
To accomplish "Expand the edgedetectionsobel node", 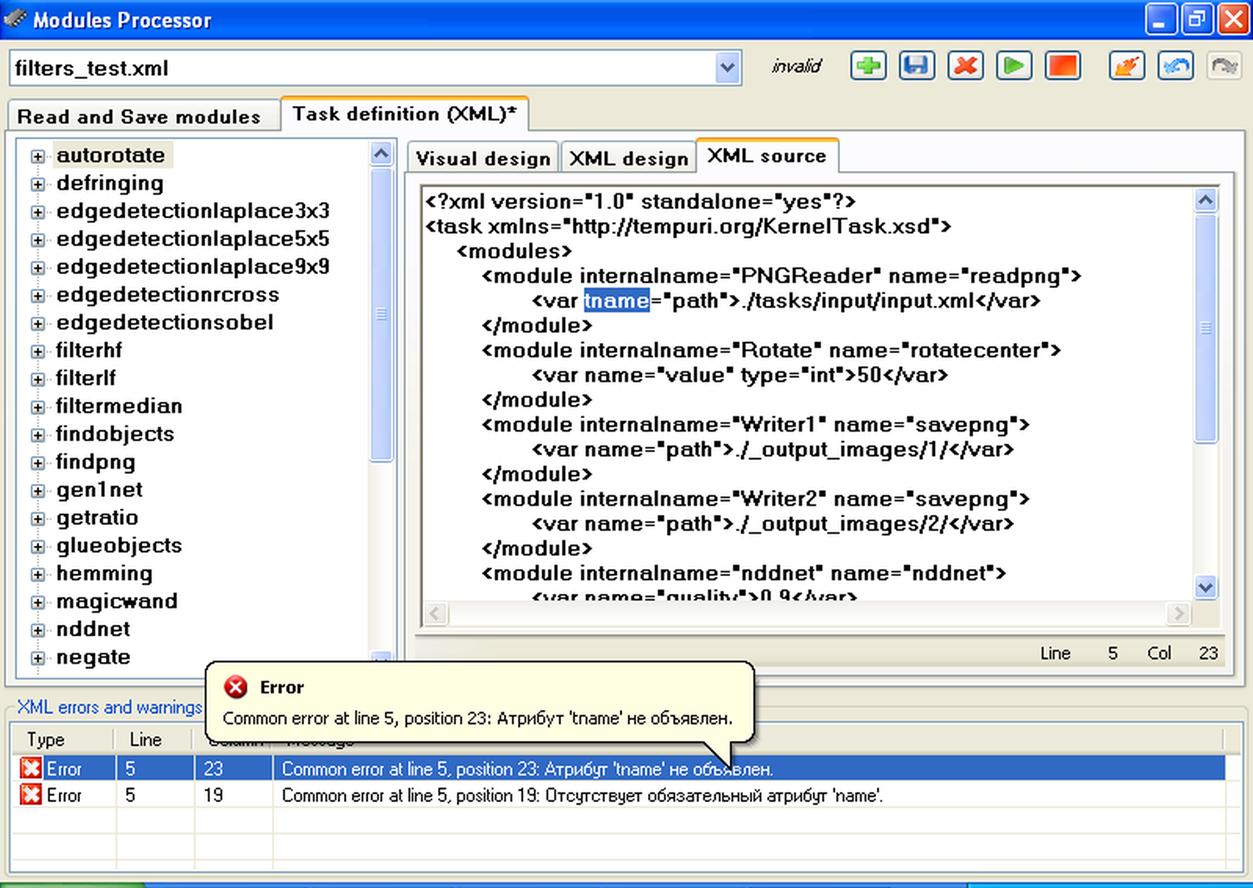I will point(38,324).
